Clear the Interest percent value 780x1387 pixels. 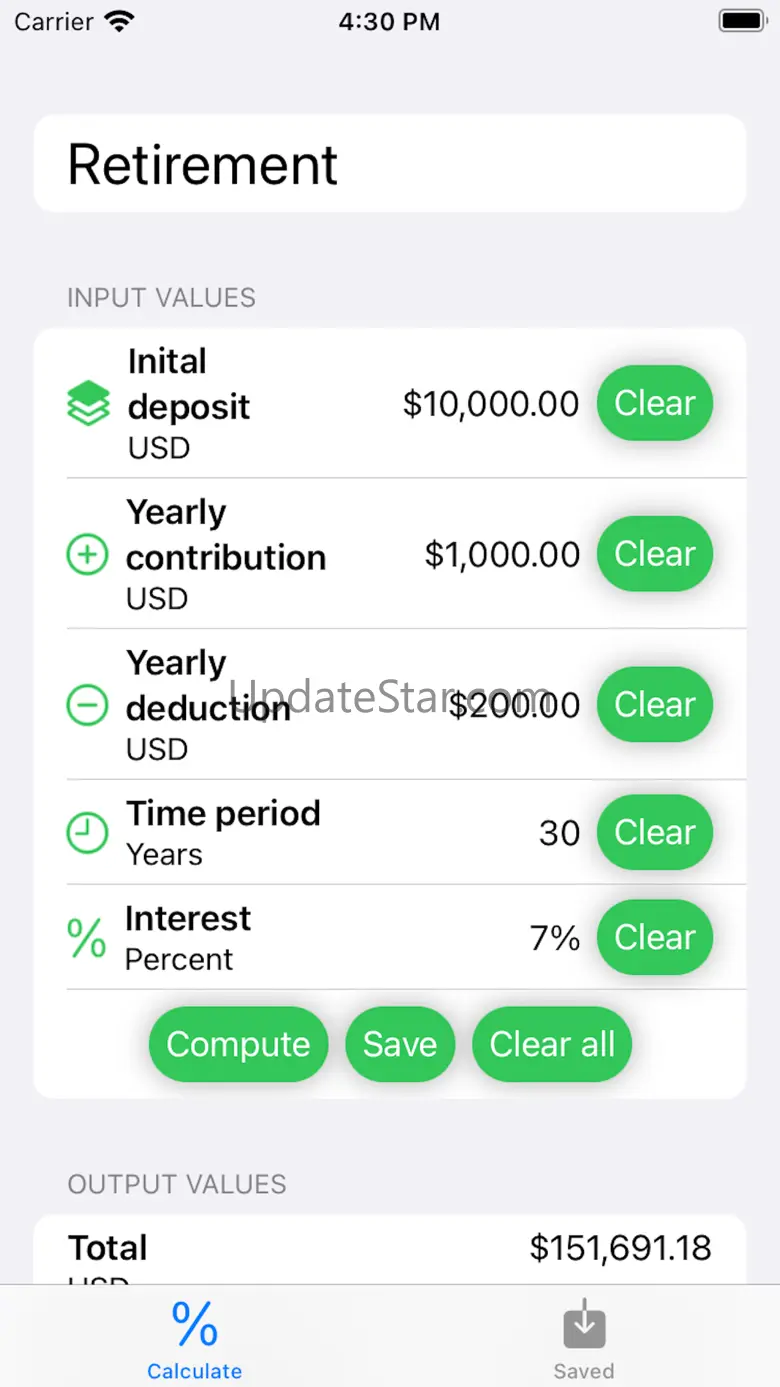(655, 937)
